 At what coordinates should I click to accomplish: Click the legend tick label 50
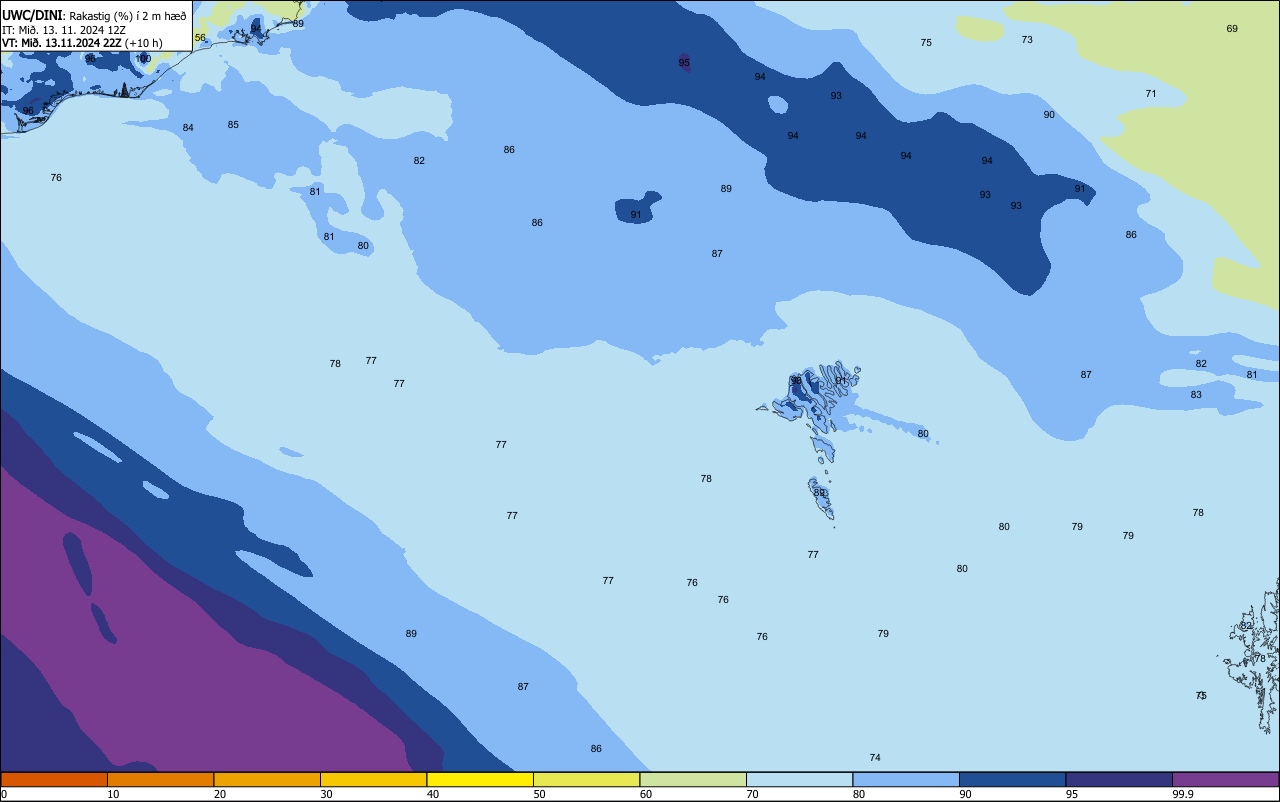coord(539,794)
